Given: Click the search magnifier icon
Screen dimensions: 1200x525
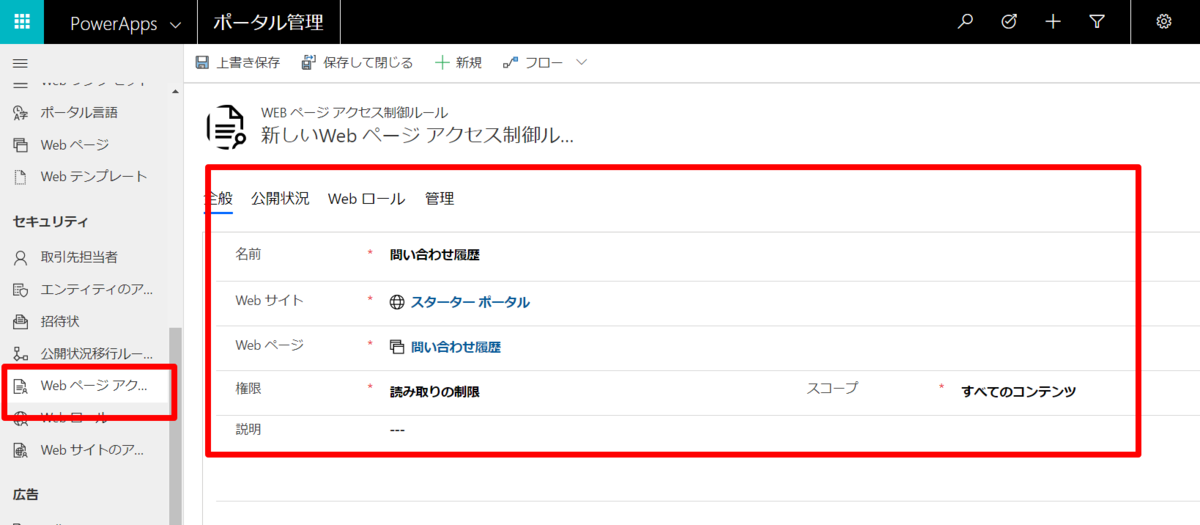Looking at the screenshot, I should click(x=965, y=22).
